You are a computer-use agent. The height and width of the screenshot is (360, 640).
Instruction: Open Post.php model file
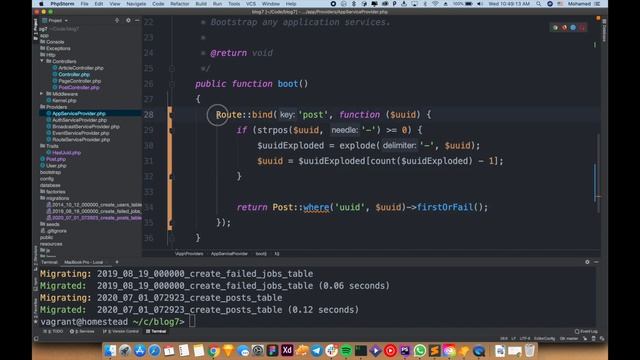56,159
